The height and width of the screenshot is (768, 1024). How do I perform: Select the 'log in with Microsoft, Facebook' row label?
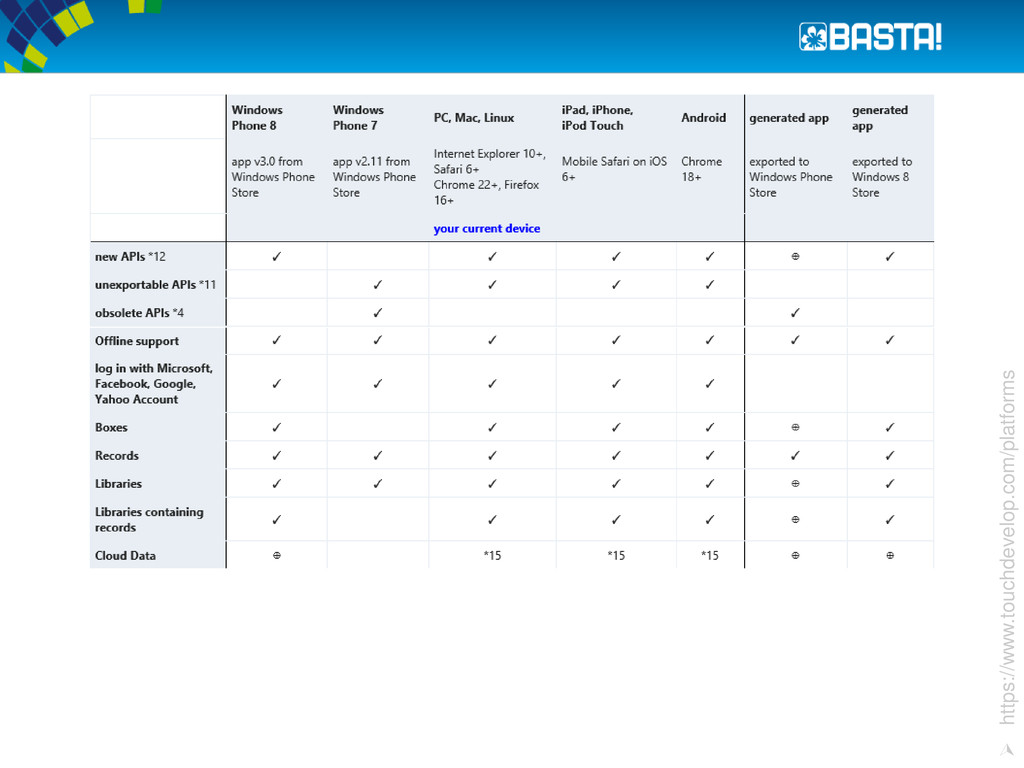point(153,384)
